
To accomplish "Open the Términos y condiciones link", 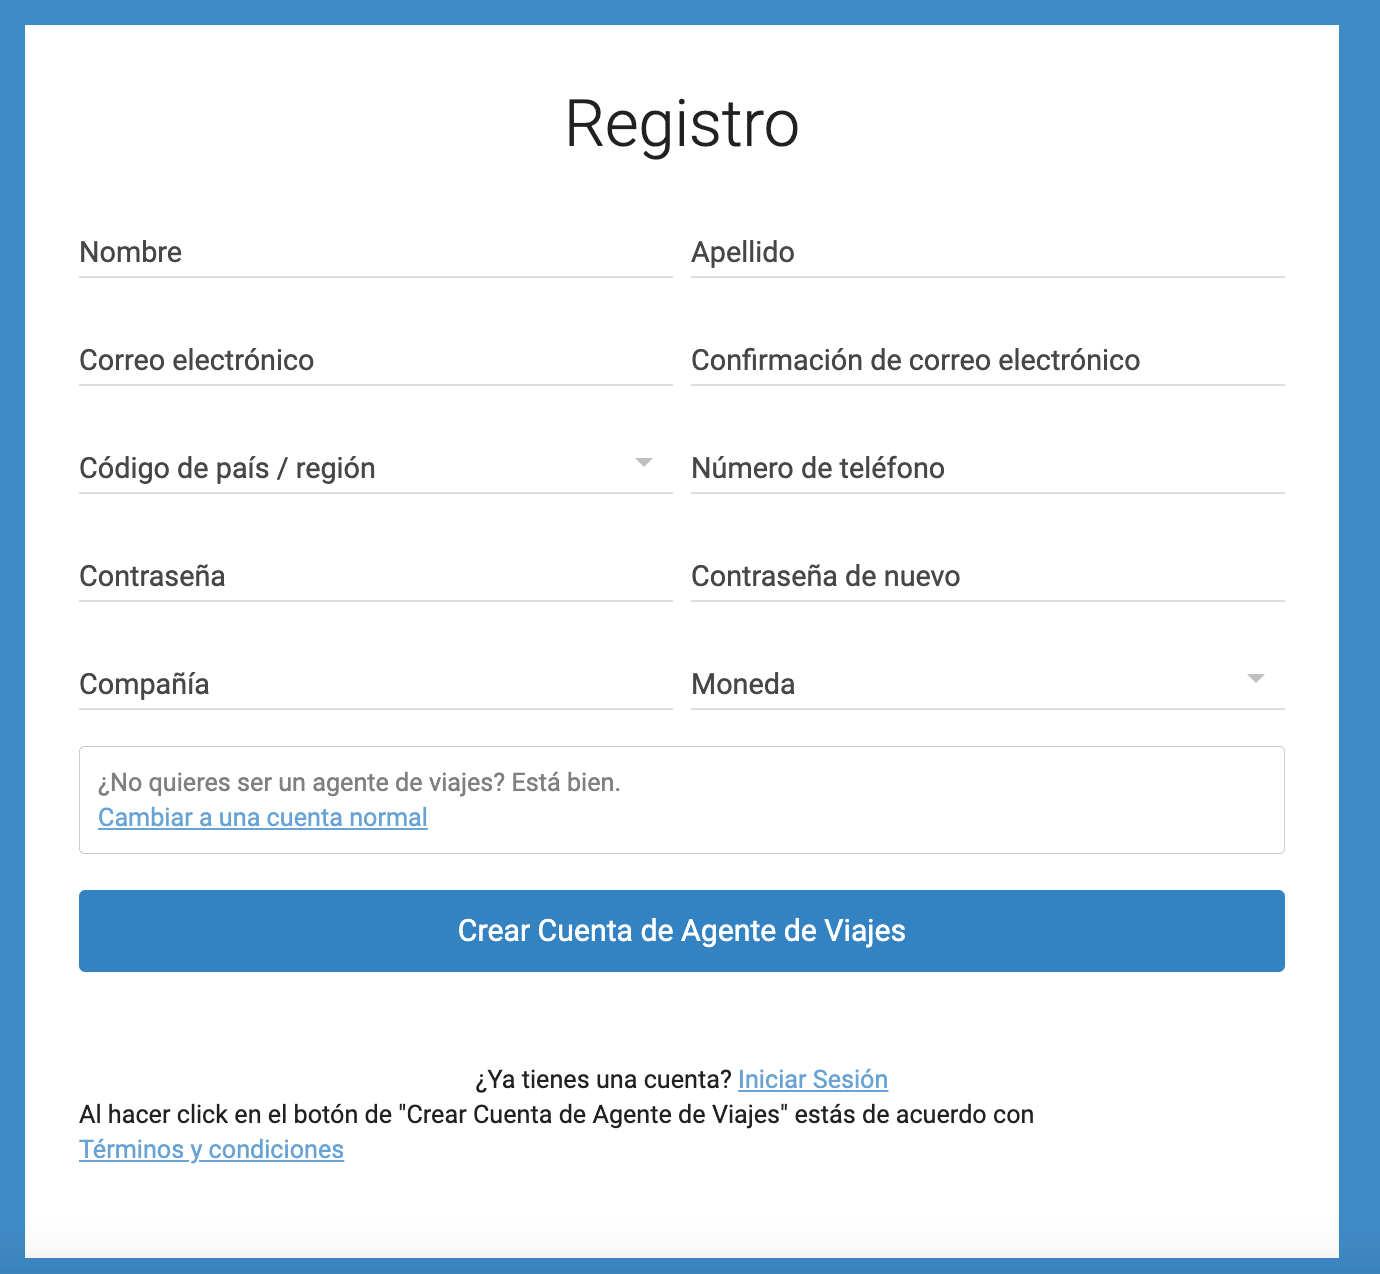I will (x=212, y=1150).
